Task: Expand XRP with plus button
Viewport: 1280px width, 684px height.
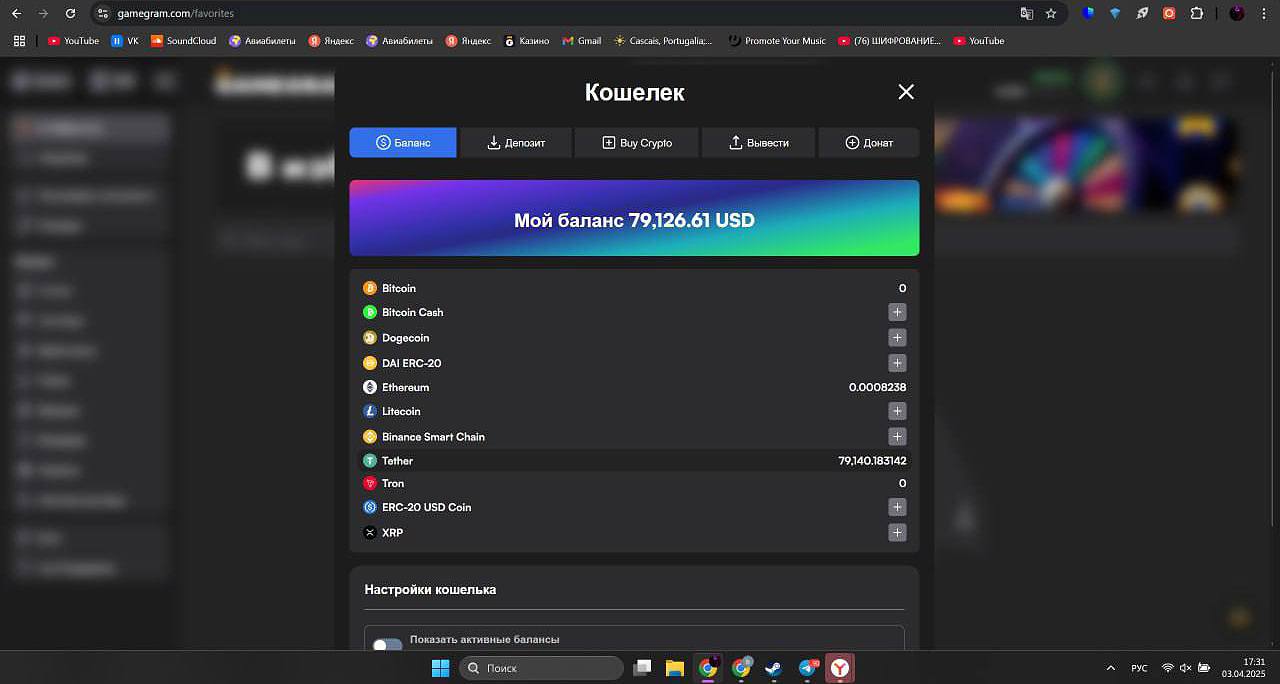Action: tap(897, 533)
